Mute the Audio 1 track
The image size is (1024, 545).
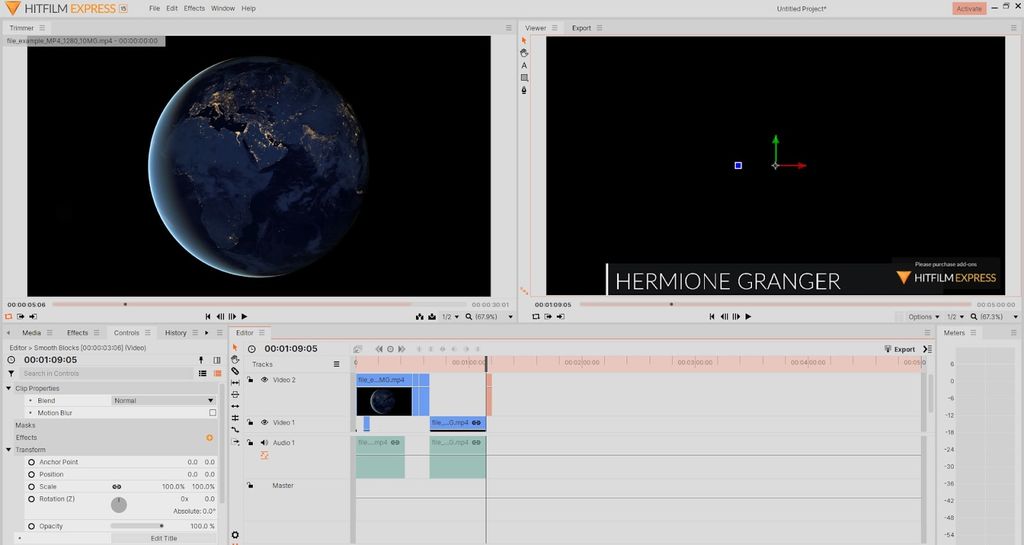point(265,442)
